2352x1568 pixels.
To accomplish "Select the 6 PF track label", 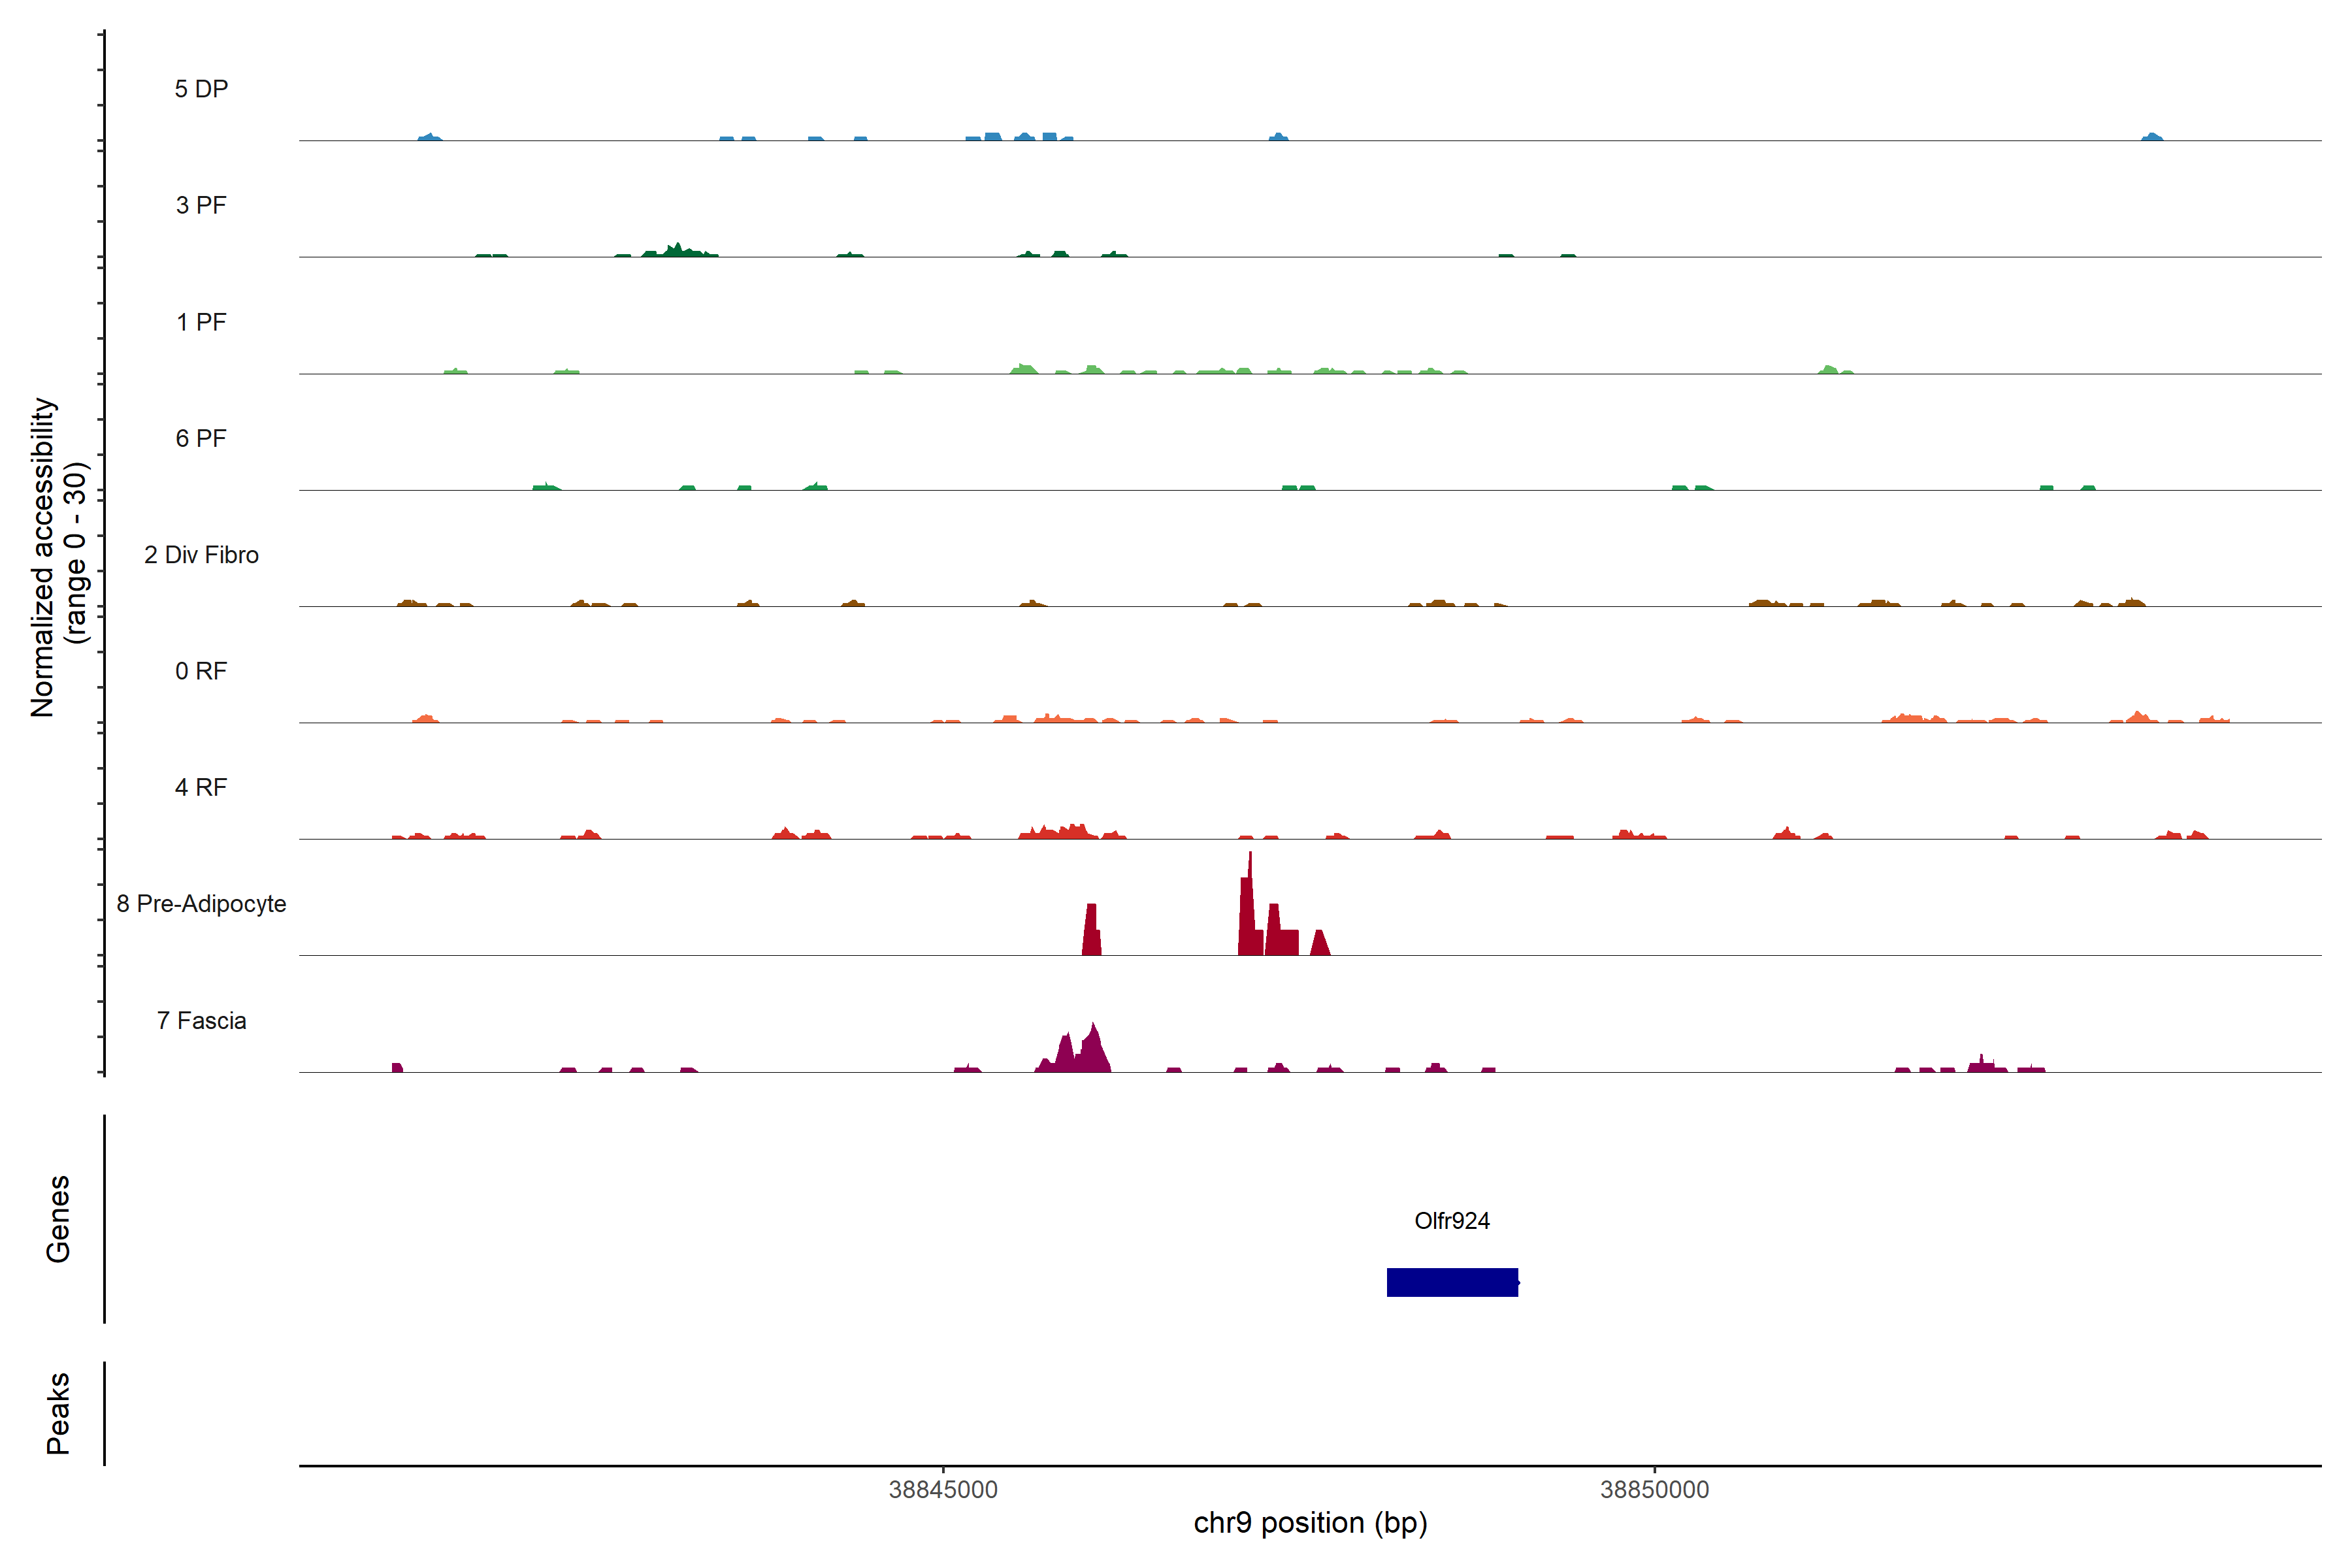I will coord(201,438).
